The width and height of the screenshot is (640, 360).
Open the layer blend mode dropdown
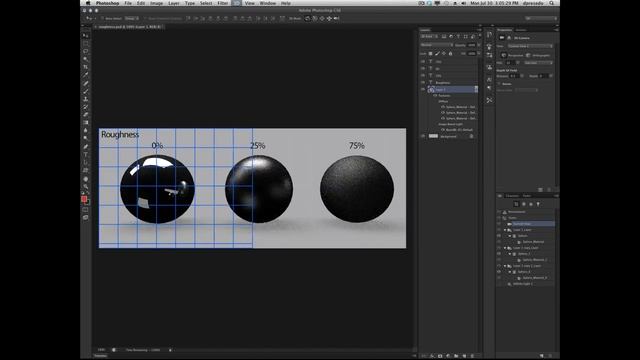[437, 45]
